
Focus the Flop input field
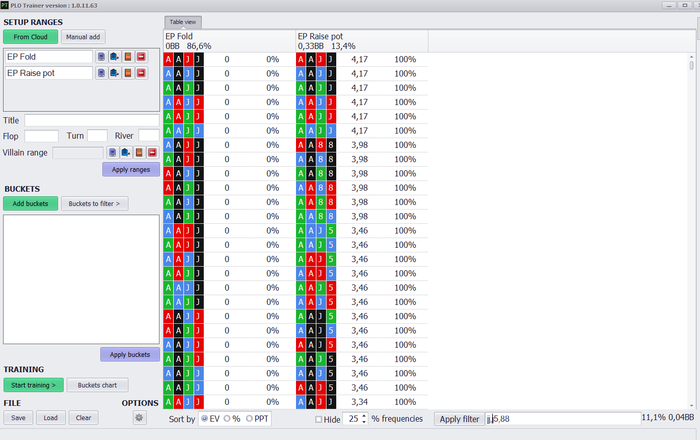coord(41,136)
